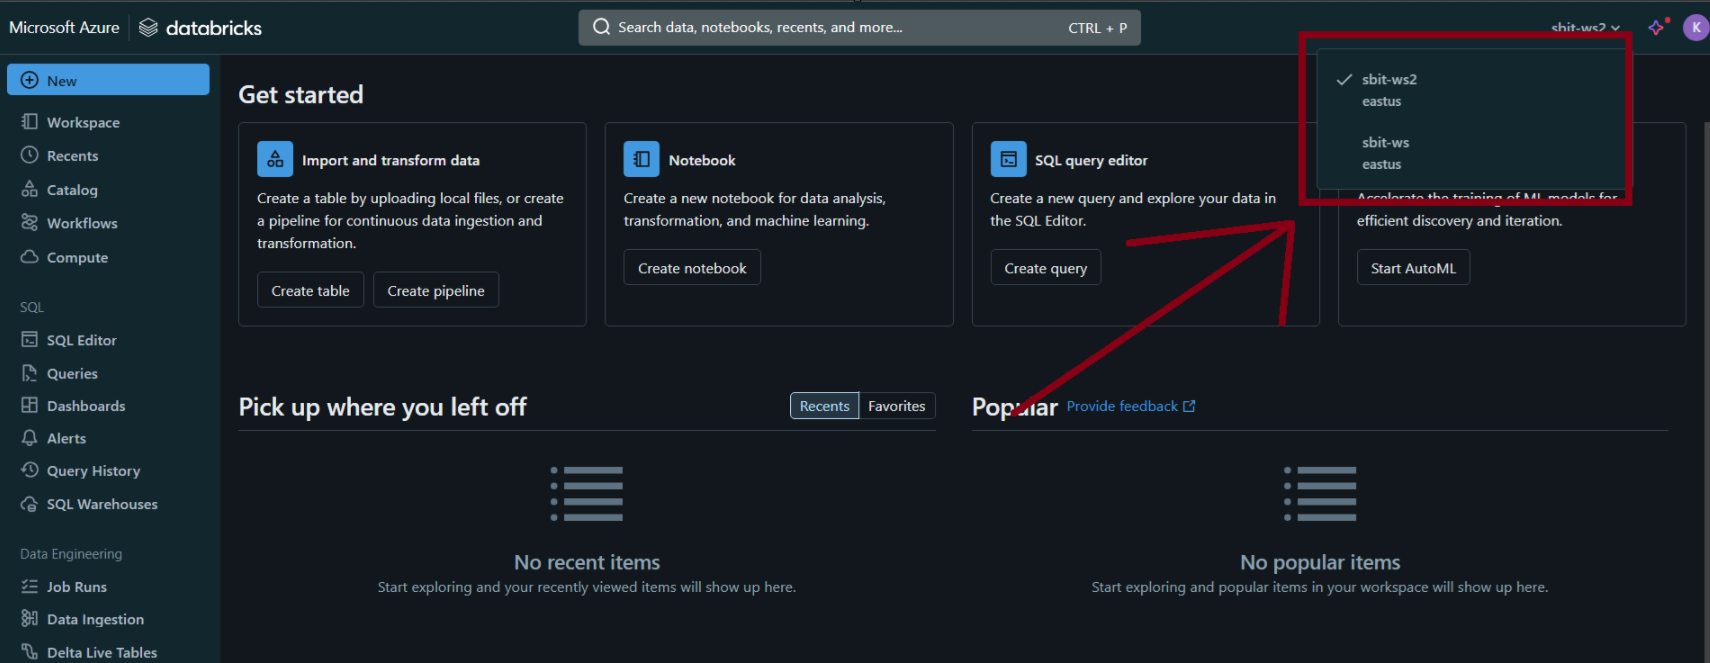Image resolution: width=1710 pixels, height=663 pixels.
Task: Click the external link icon beside Provide feedback
Action: (1189, 406)
